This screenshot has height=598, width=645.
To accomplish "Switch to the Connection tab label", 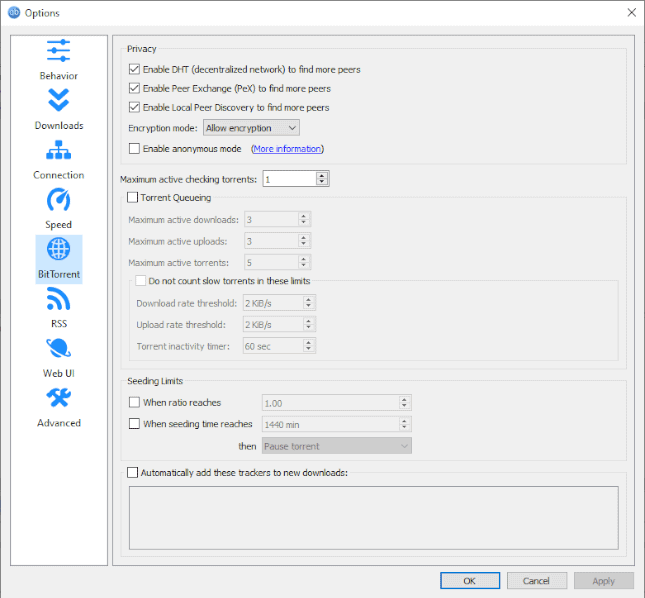I will coord(58,175).
